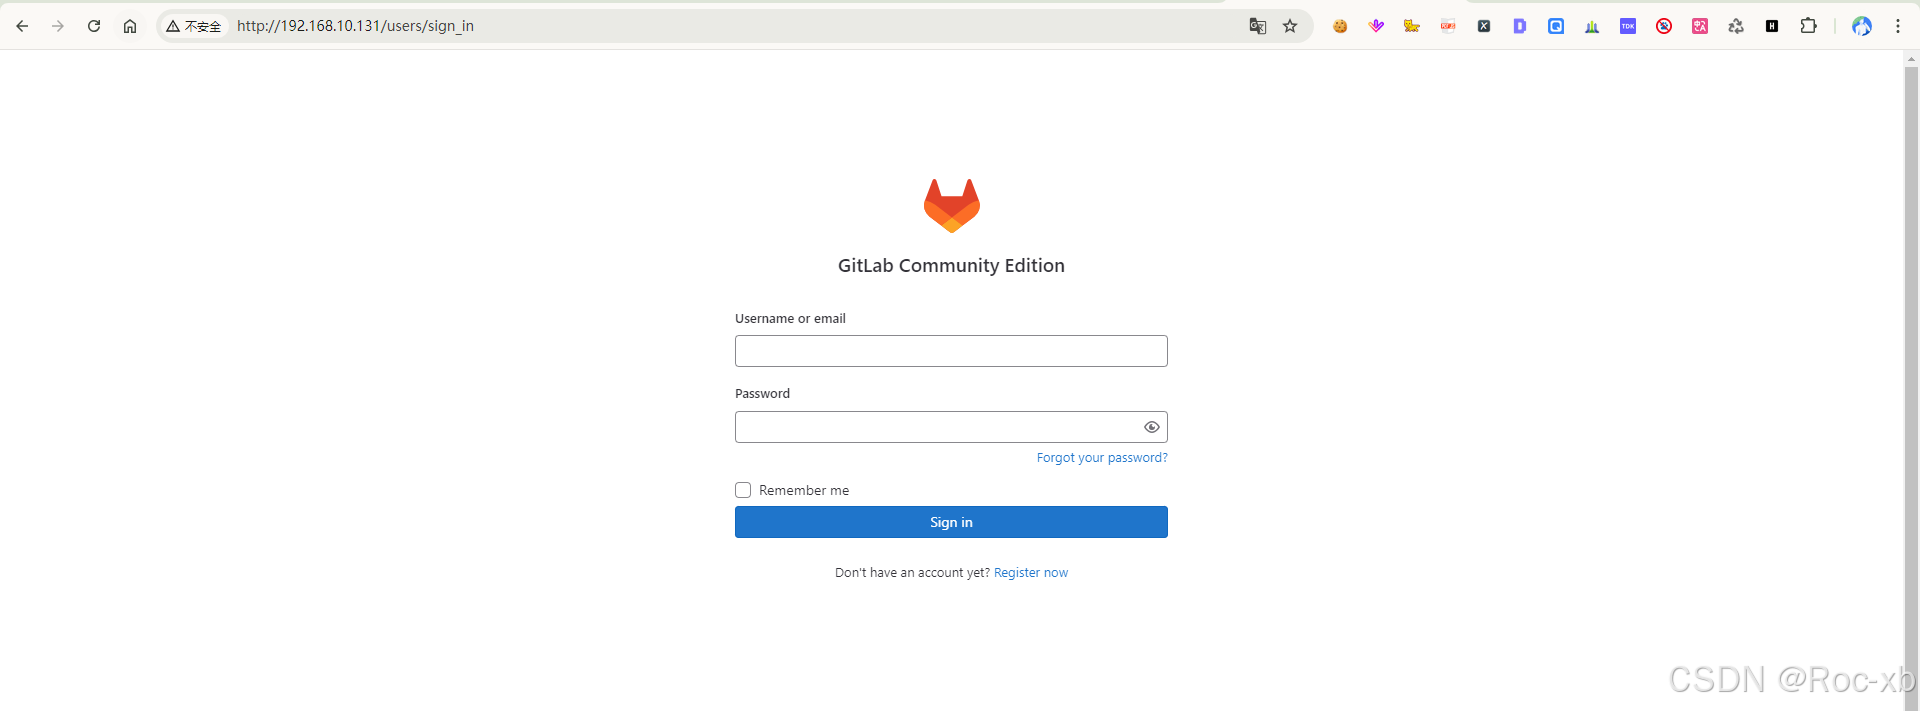Open the purple D extension icon

1520,26
